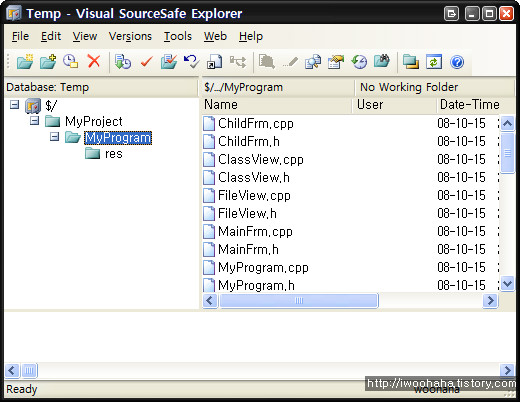This screenshot has width=520, height=402.
Task: Click the red X Delete icon
Action: point(94,62)
